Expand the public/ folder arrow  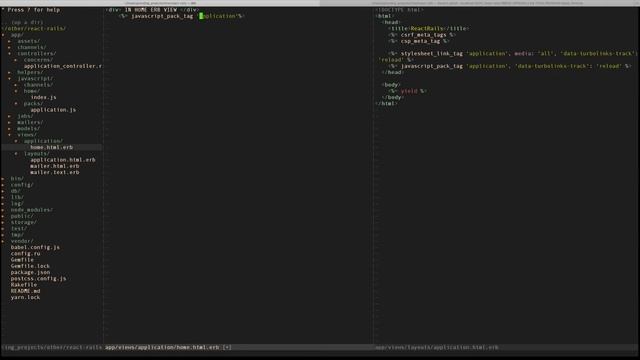tap(3, 216)
